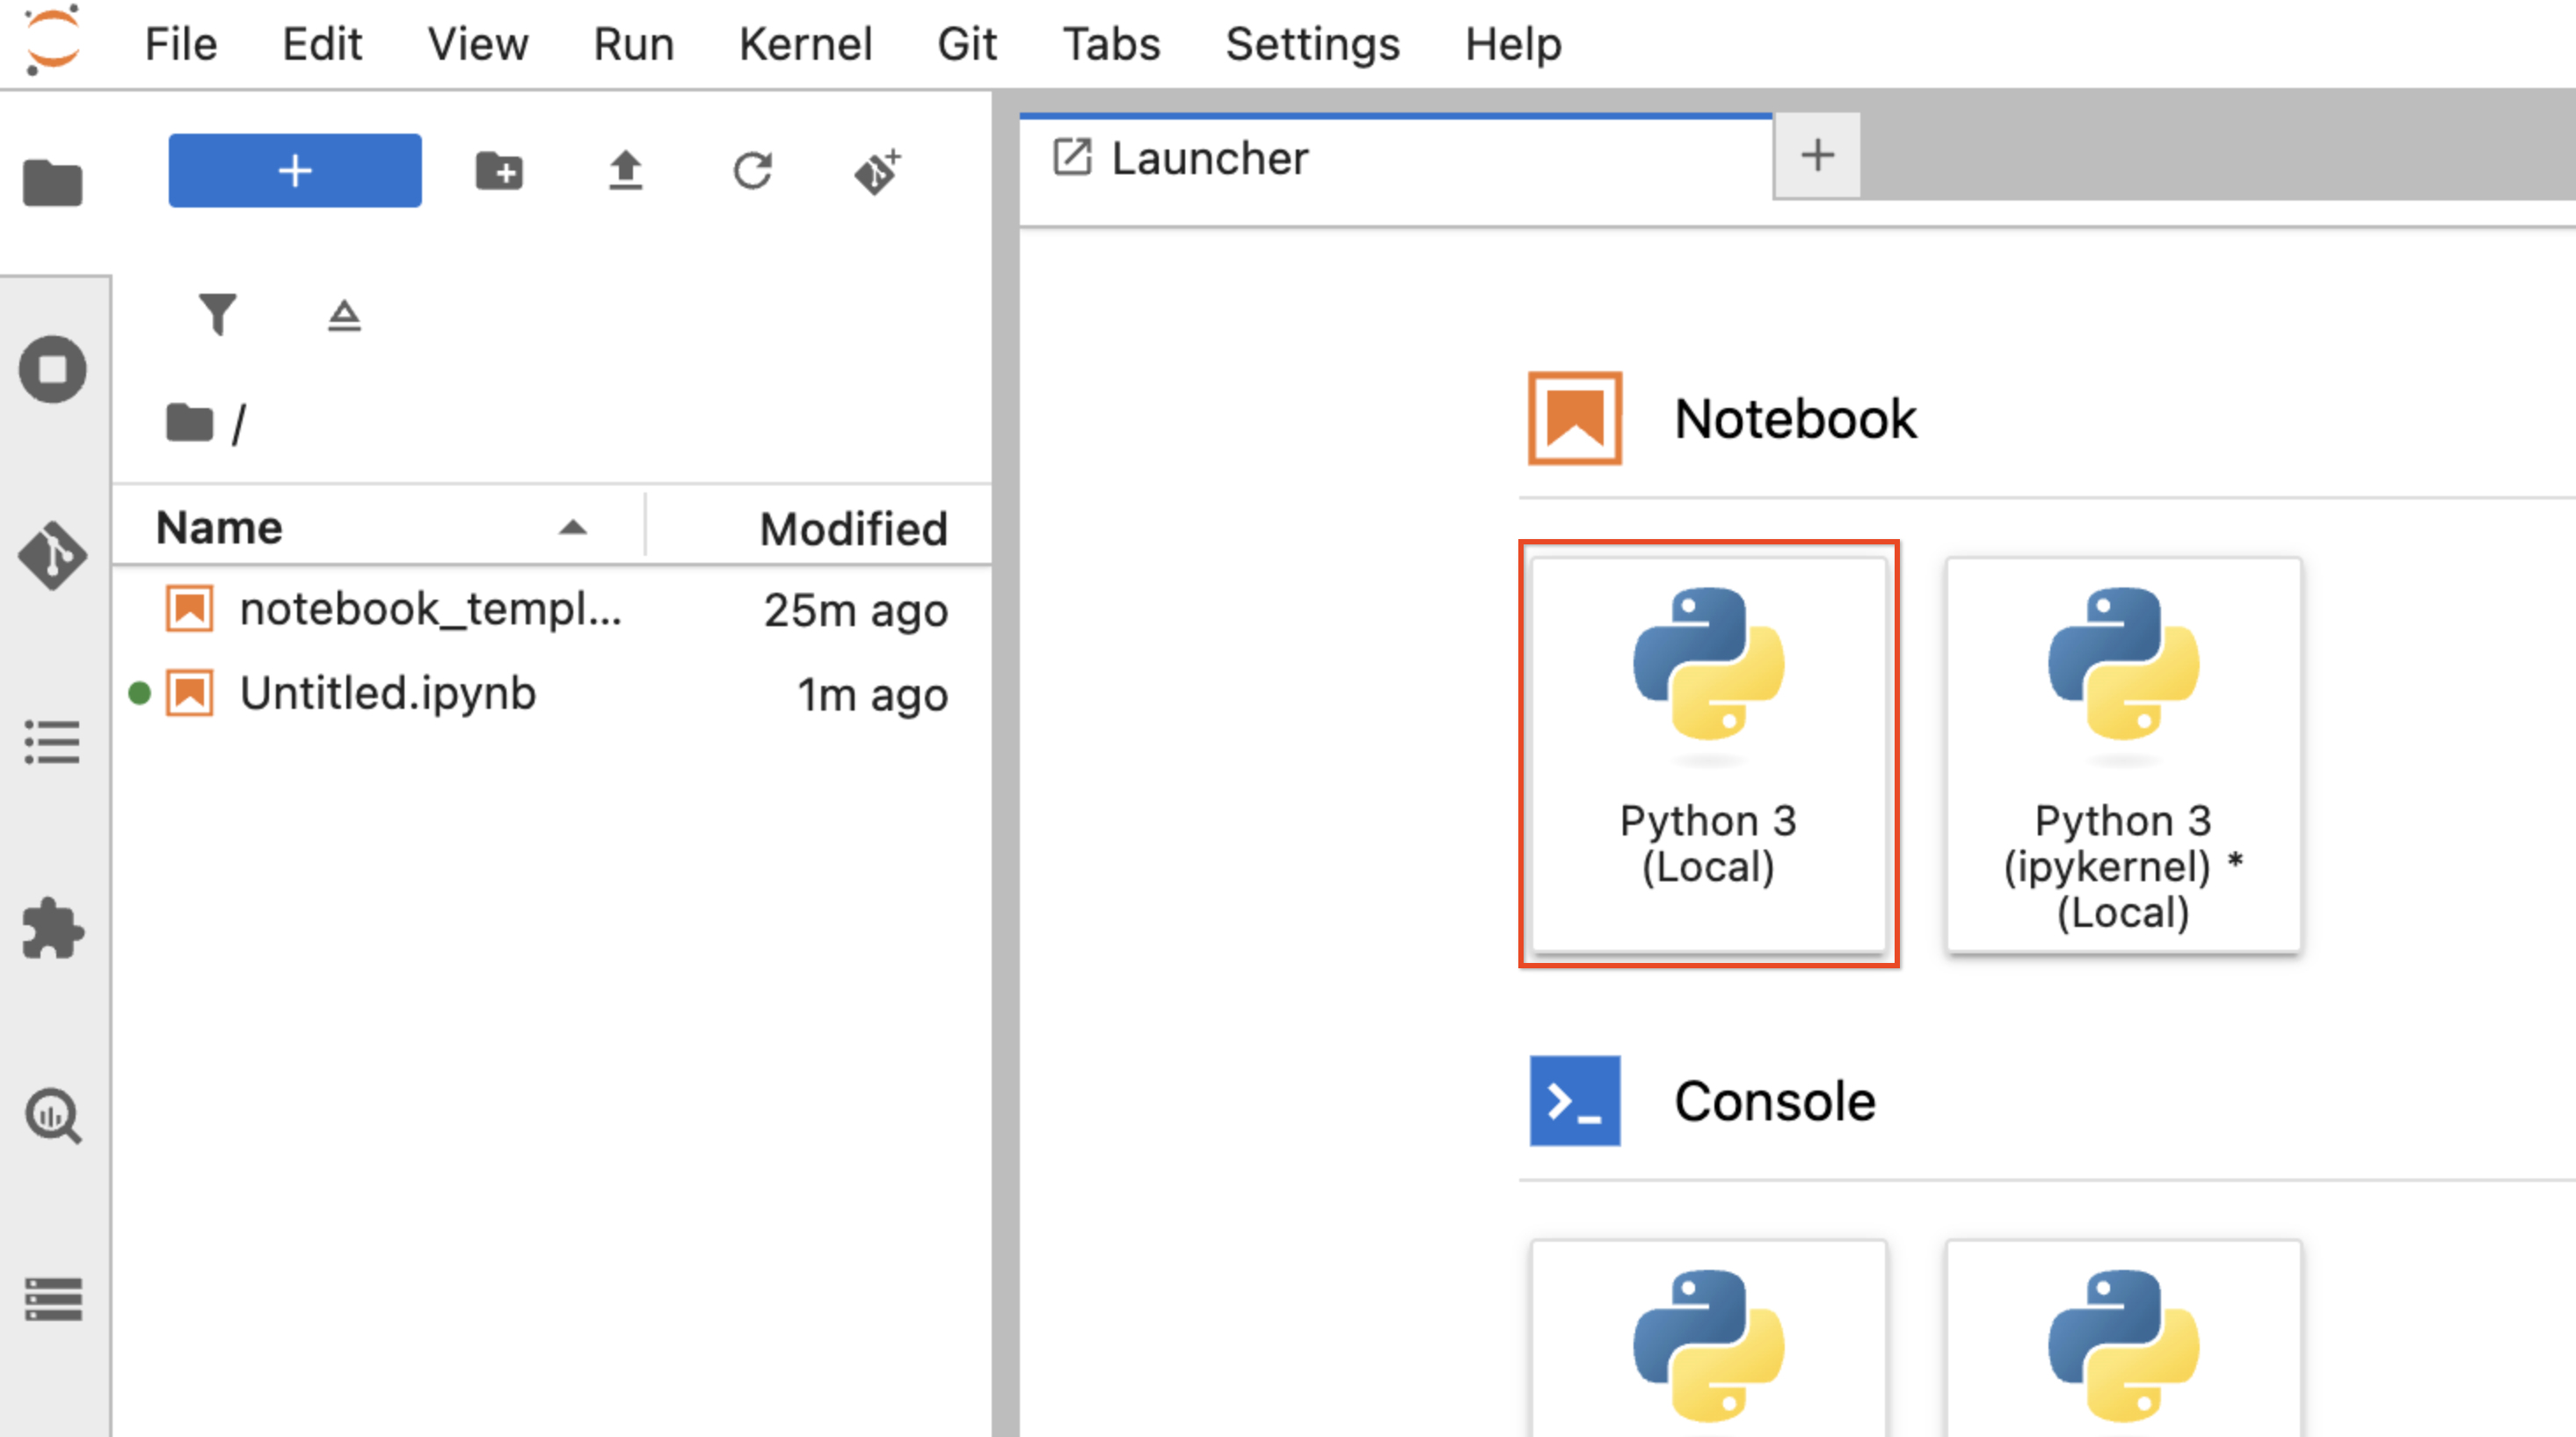This screenshot has width=2576, height=1437.
Task: Toggle the file filter funnel icon
Action: click(217, 315)
